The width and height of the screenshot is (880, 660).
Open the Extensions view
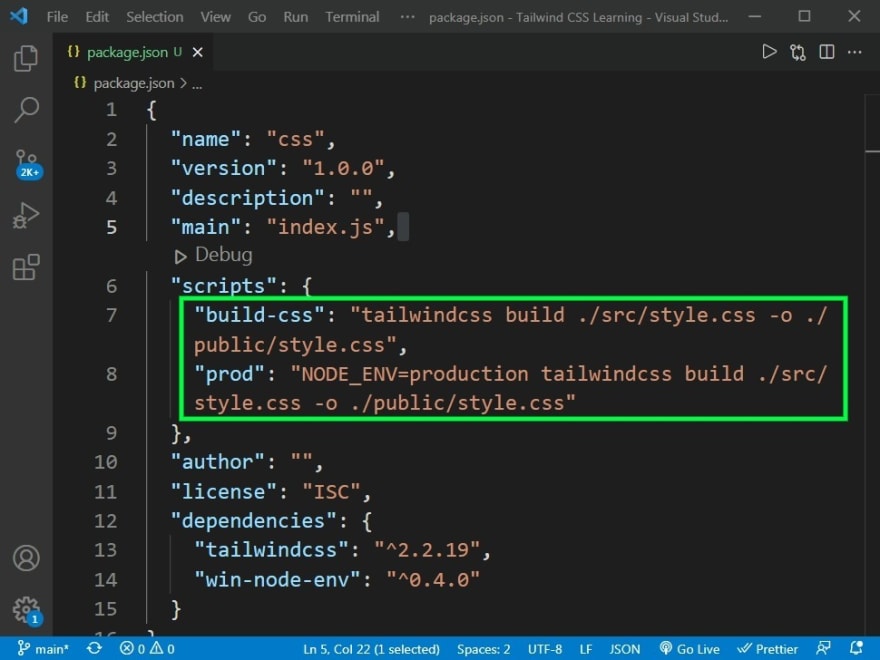[26, 267]
